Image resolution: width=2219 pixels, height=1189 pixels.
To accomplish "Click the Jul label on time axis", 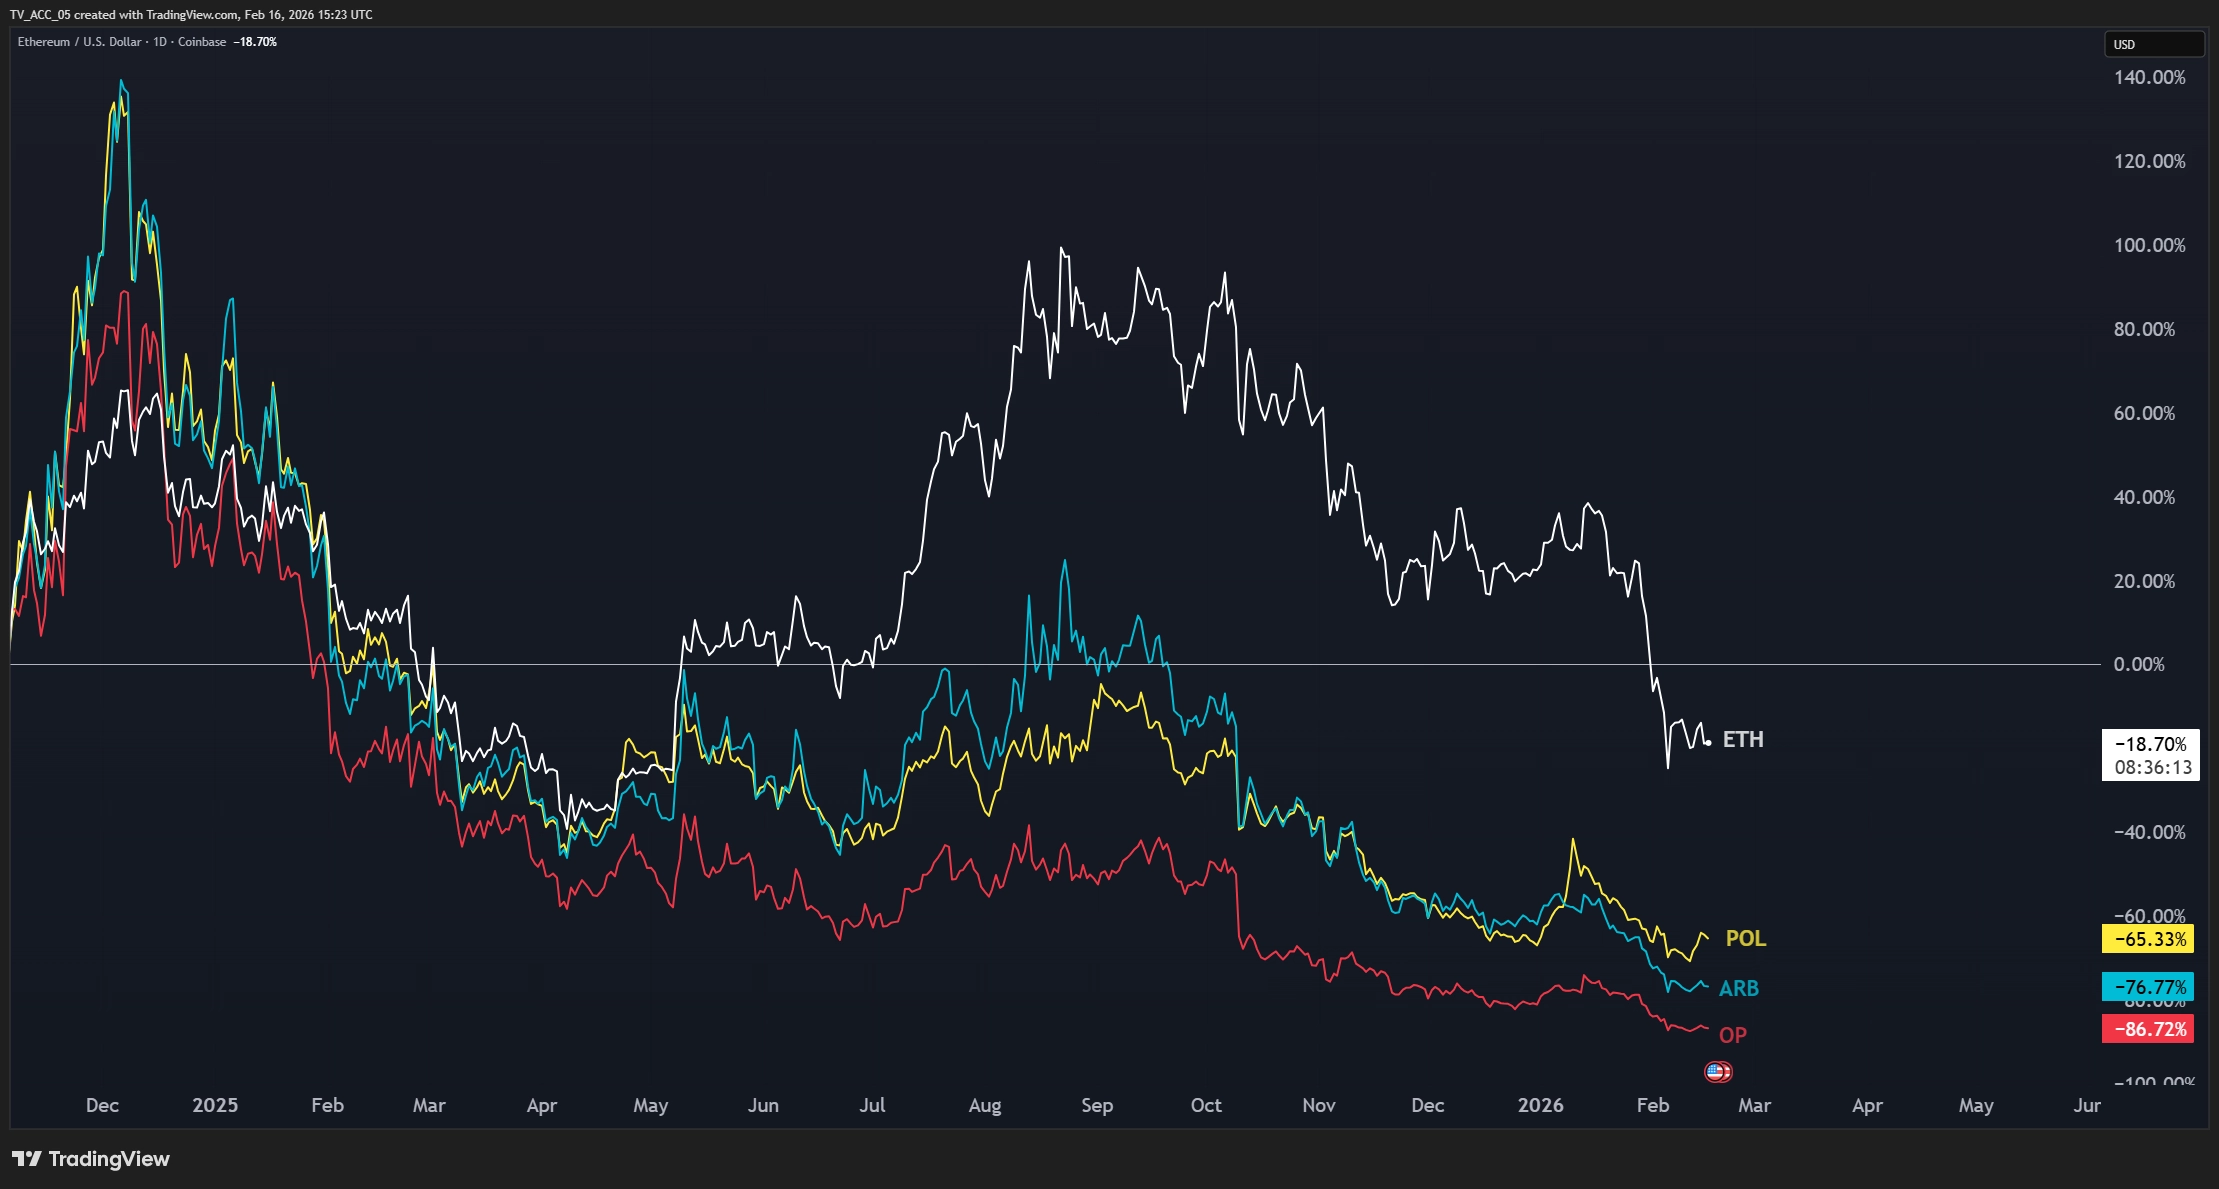I will click(x=872, y=1105).
